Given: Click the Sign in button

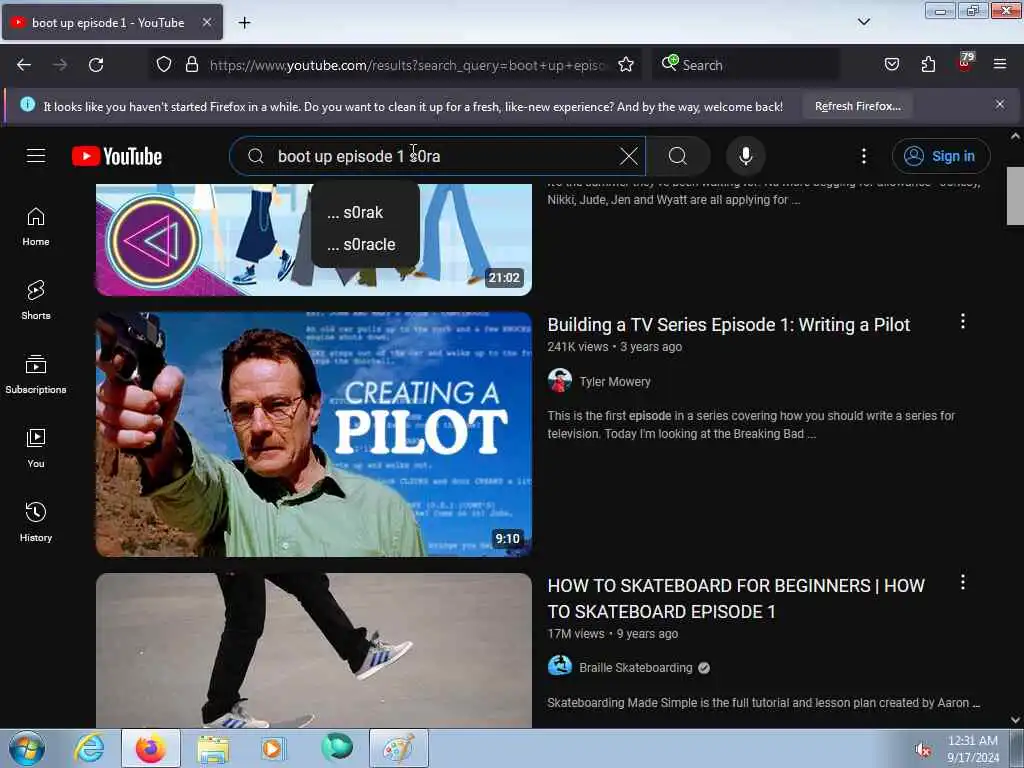Looking at the screenshot, I should click(940, 156).
